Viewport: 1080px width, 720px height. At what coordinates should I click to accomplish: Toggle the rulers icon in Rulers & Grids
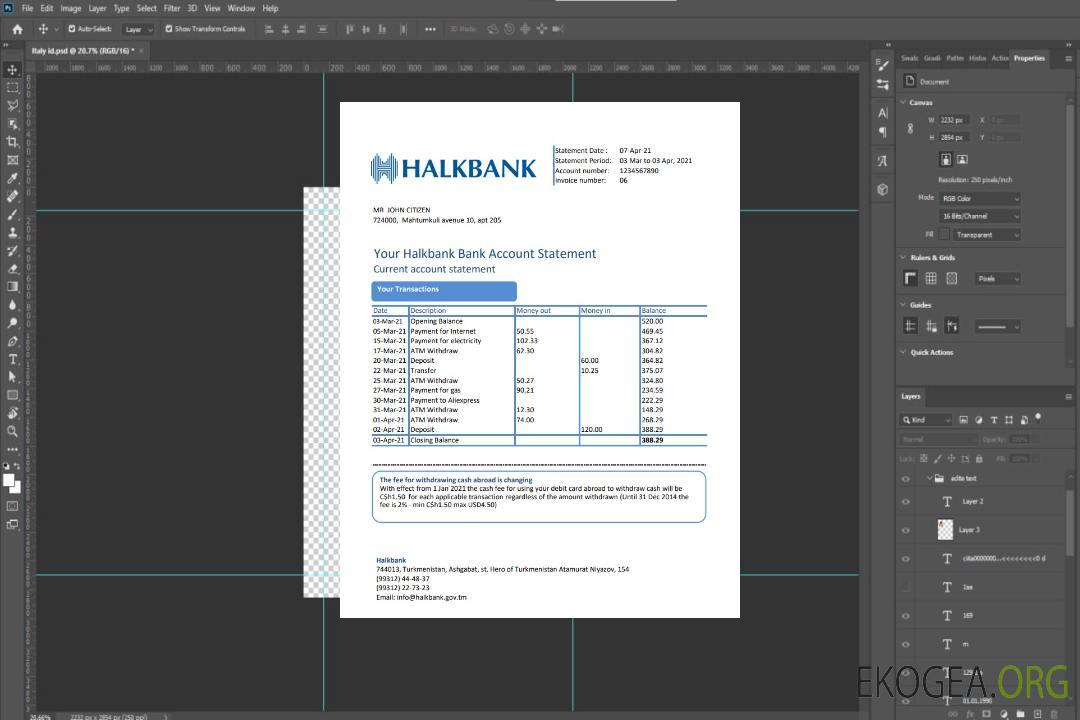click(911, 278)
